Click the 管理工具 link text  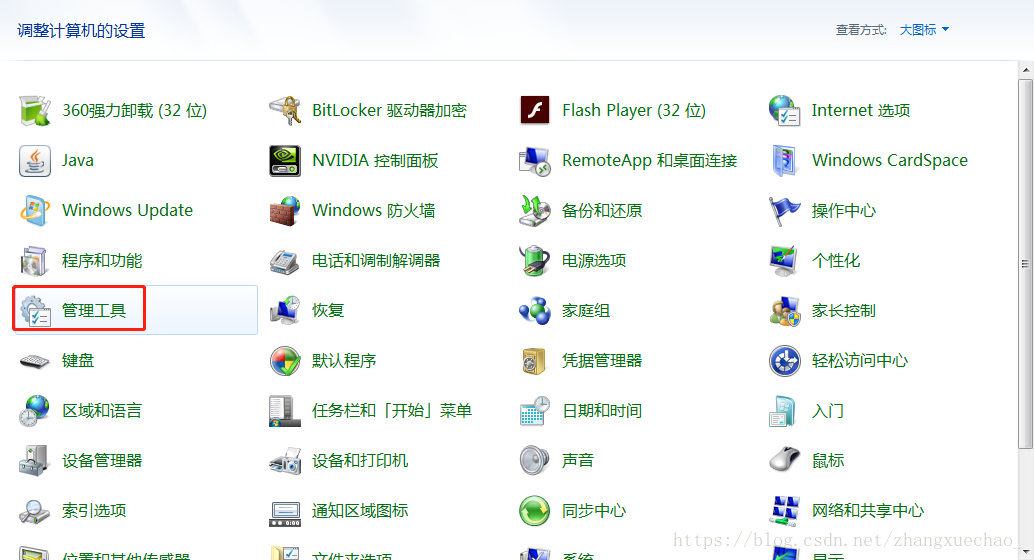[94, 311]
